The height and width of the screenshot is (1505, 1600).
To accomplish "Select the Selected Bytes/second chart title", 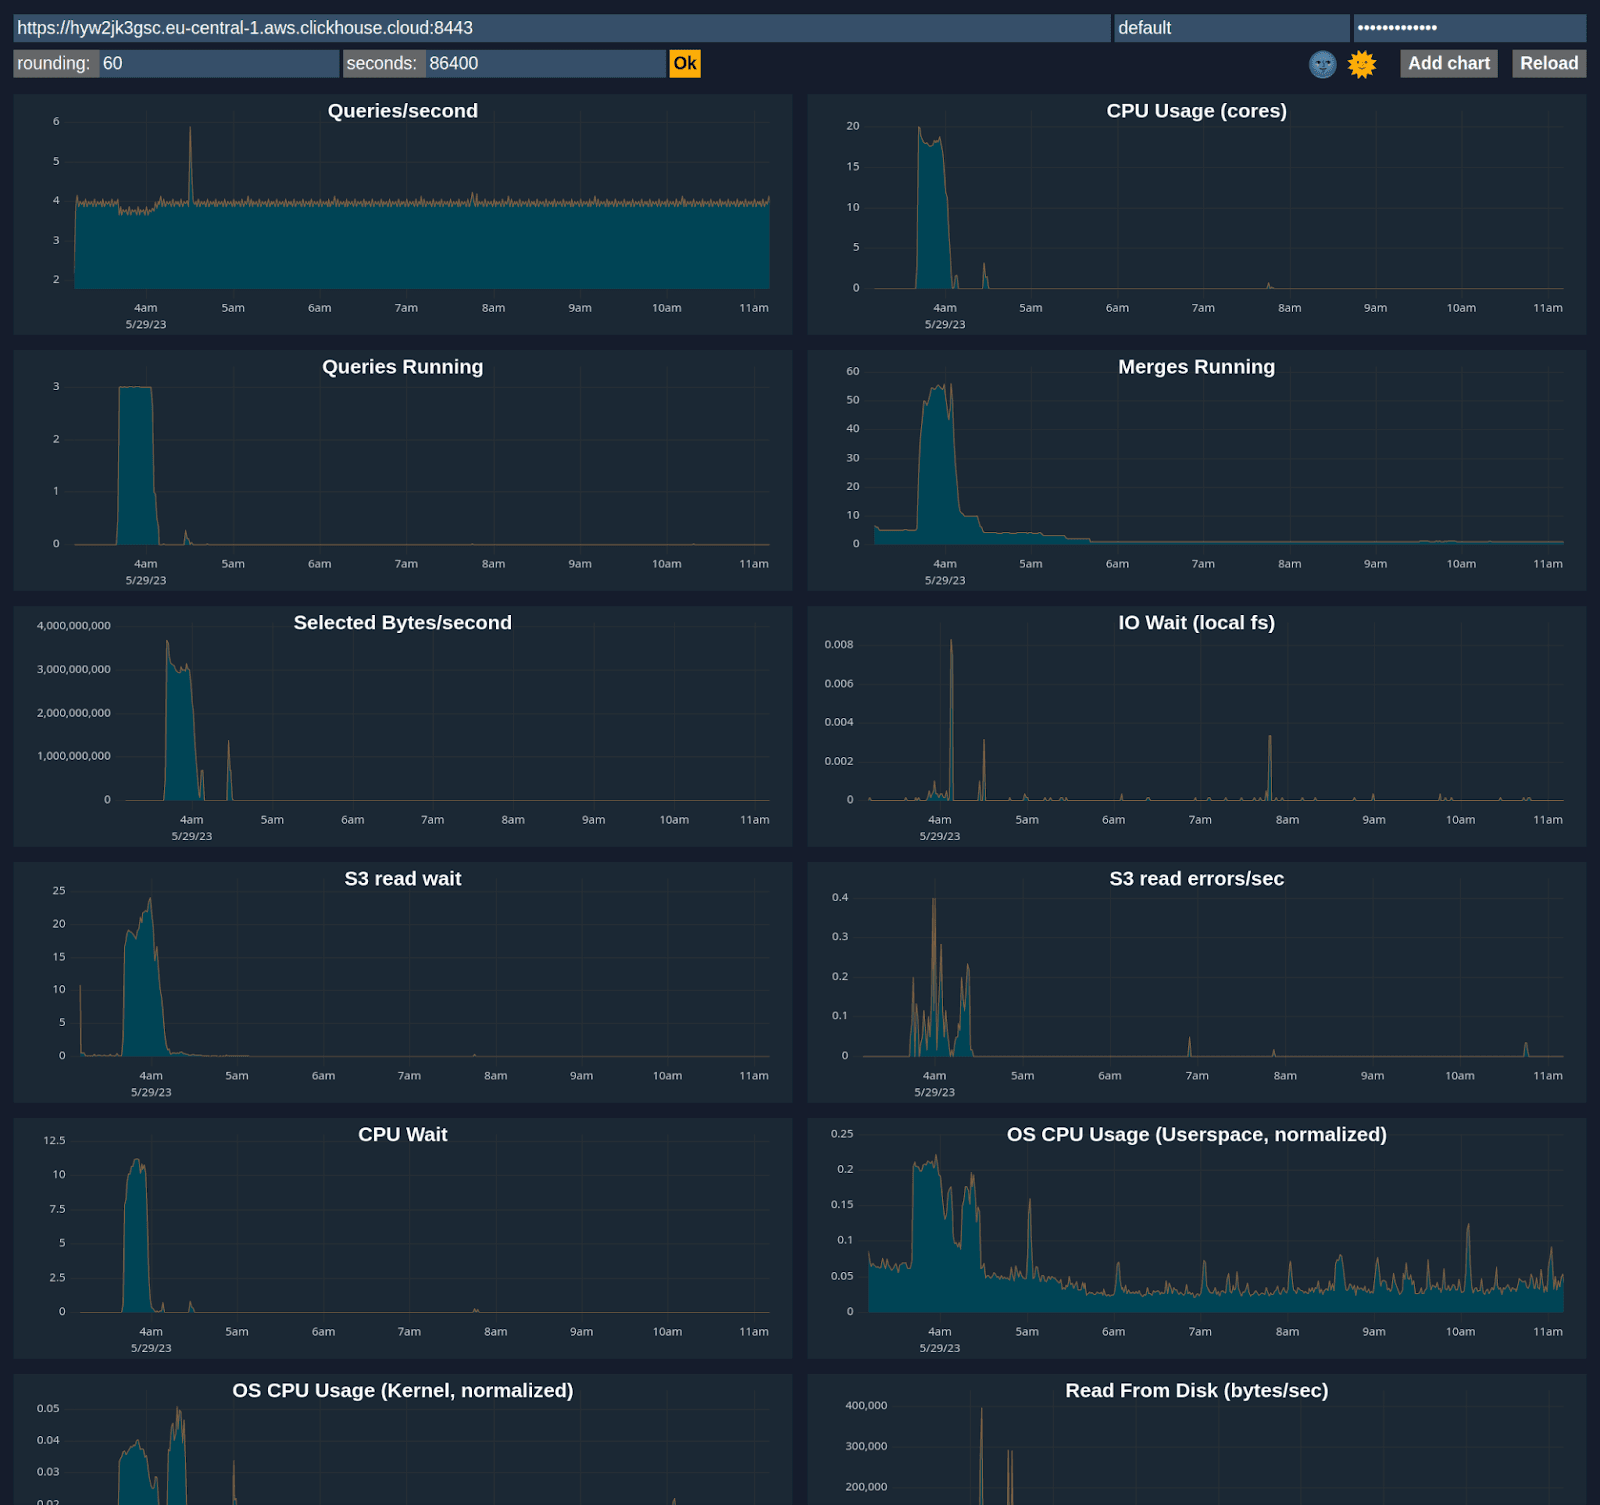I will coord(403,623).
